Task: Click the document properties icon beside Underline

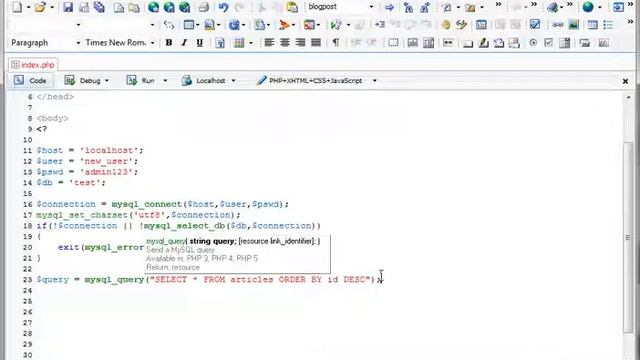Action: pos(220,43)
